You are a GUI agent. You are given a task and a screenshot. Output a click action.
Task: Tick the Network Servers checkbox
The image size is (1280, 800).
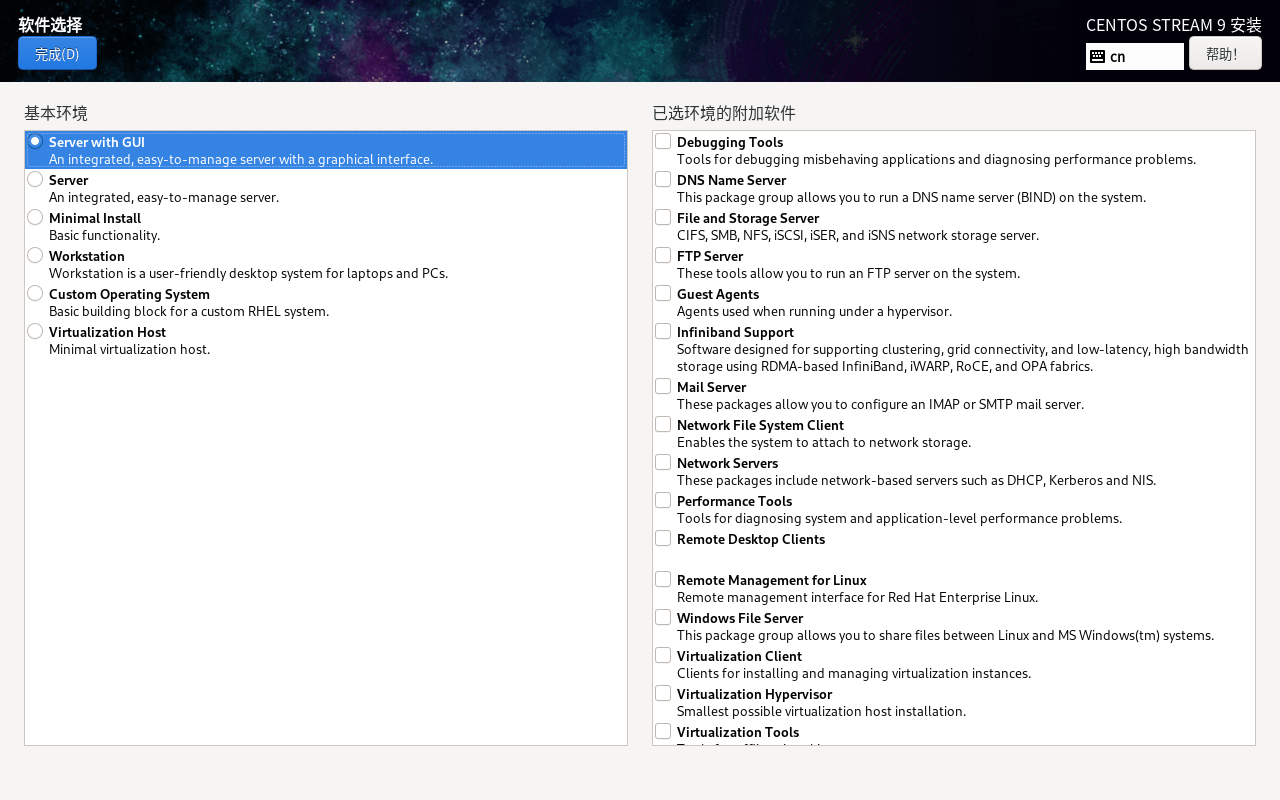(663, 462)
